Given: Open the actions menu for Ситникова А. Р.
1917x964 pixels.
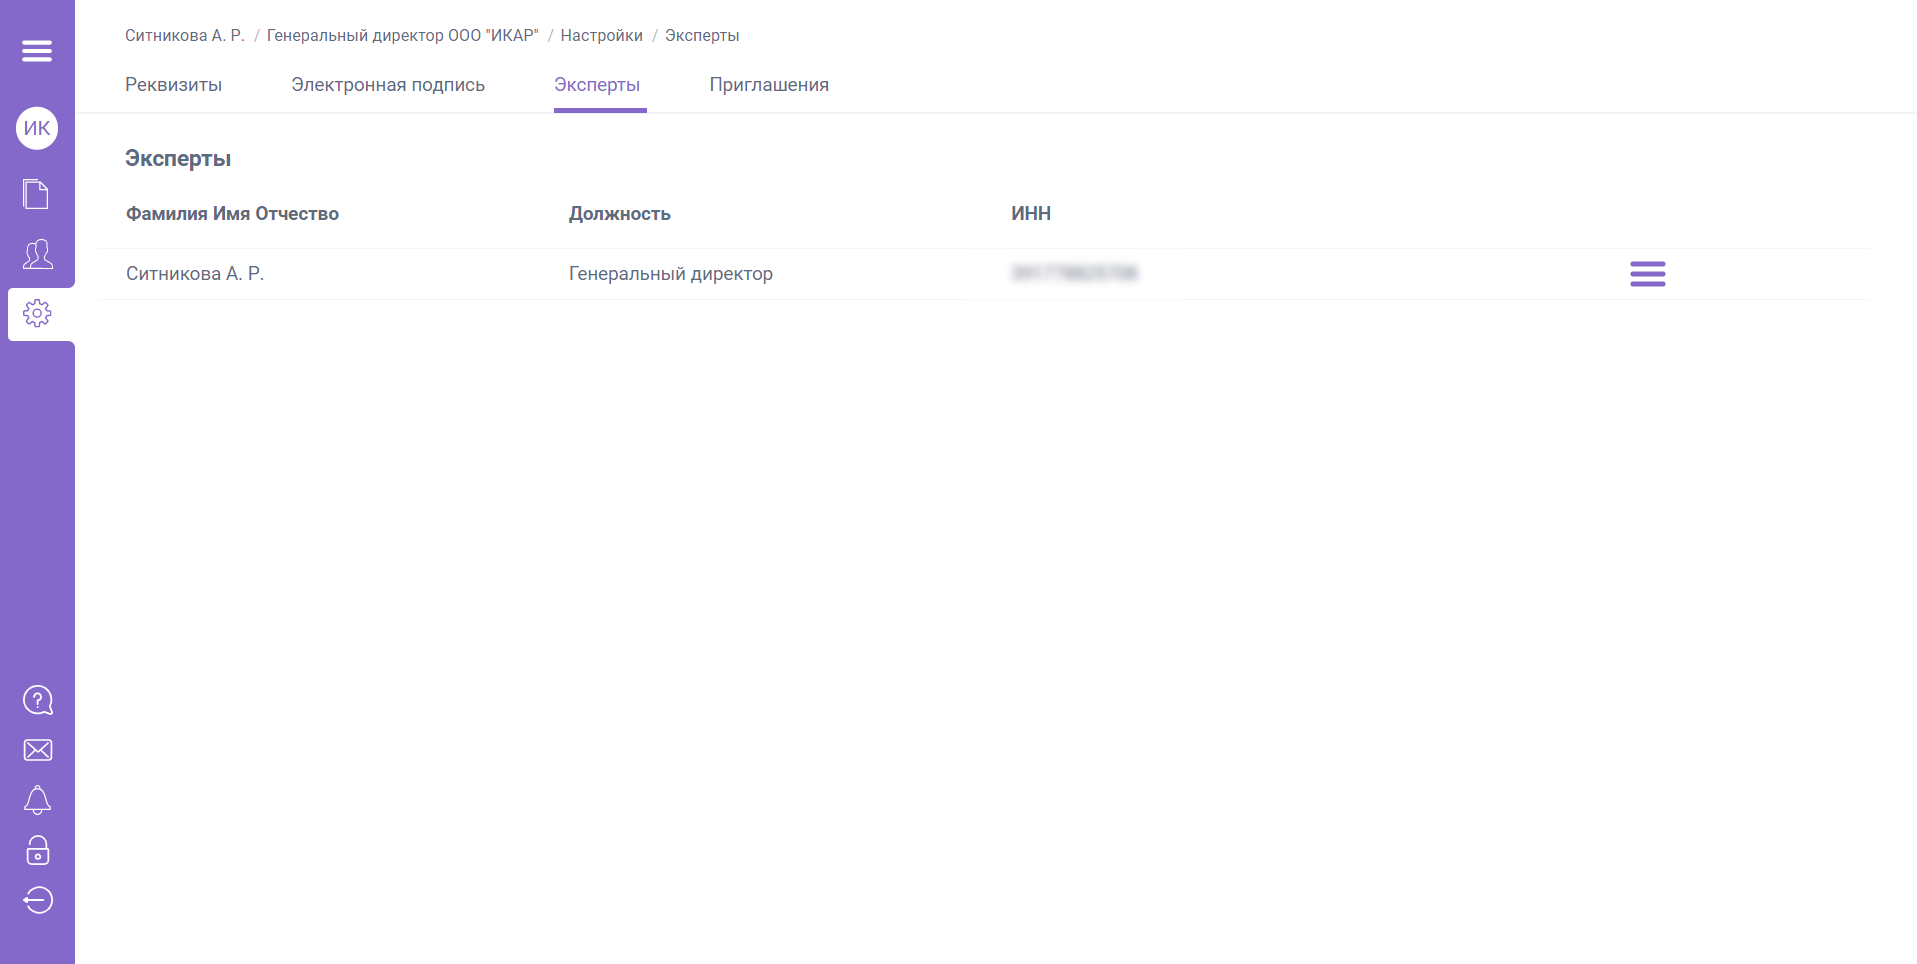Looking at the screenshot, I should 1647,273.
